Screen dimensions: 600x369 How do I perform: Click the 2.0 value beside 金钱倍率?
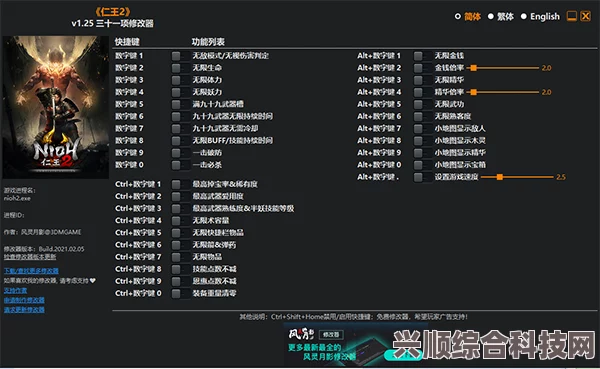546,68
